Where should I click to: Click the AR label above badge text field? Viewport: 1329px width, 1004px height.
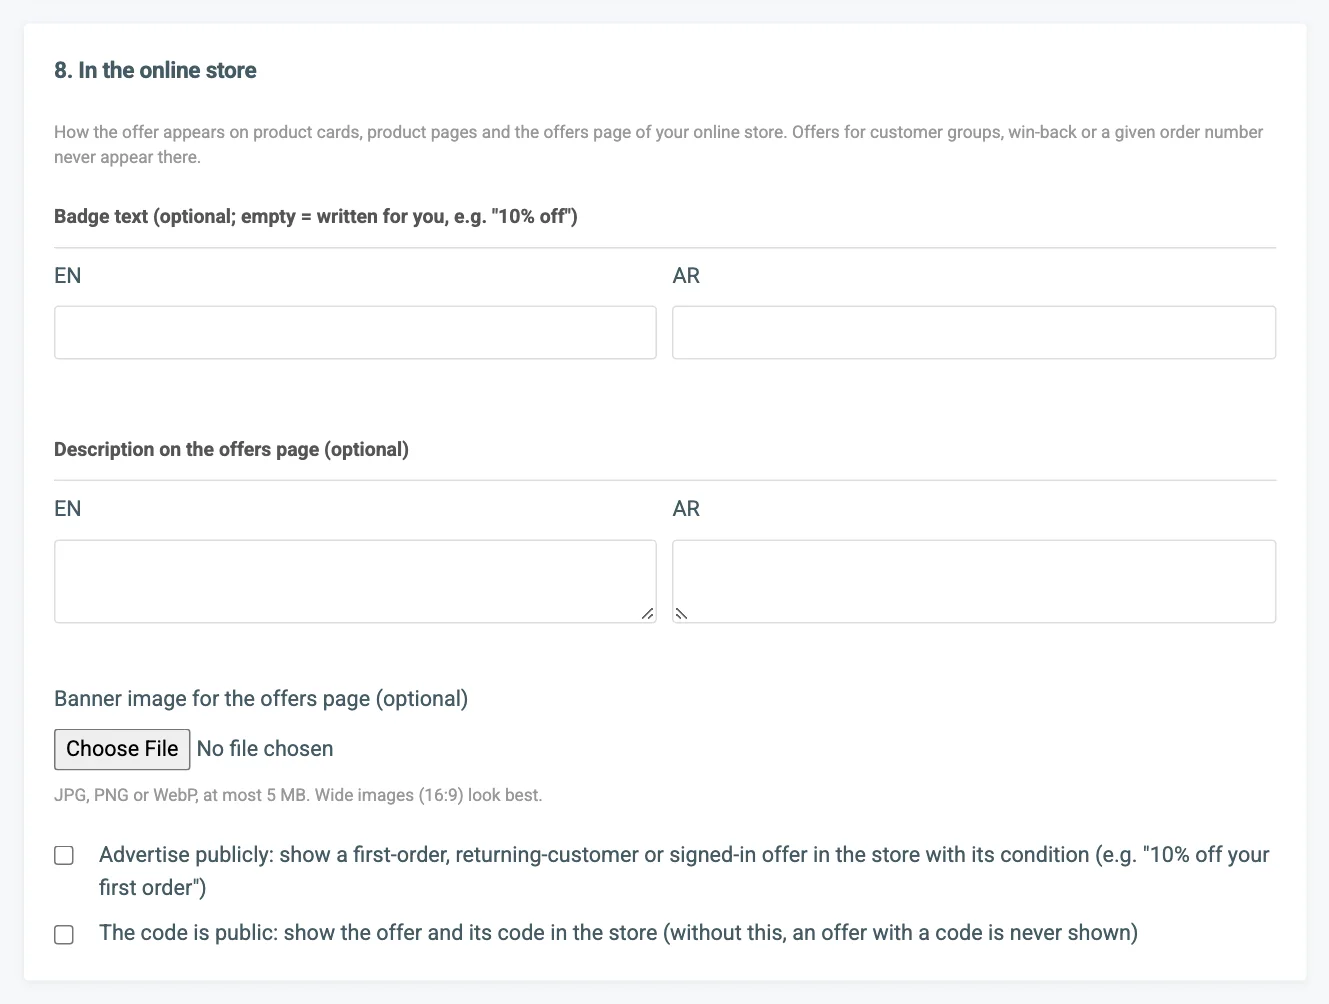686,276
